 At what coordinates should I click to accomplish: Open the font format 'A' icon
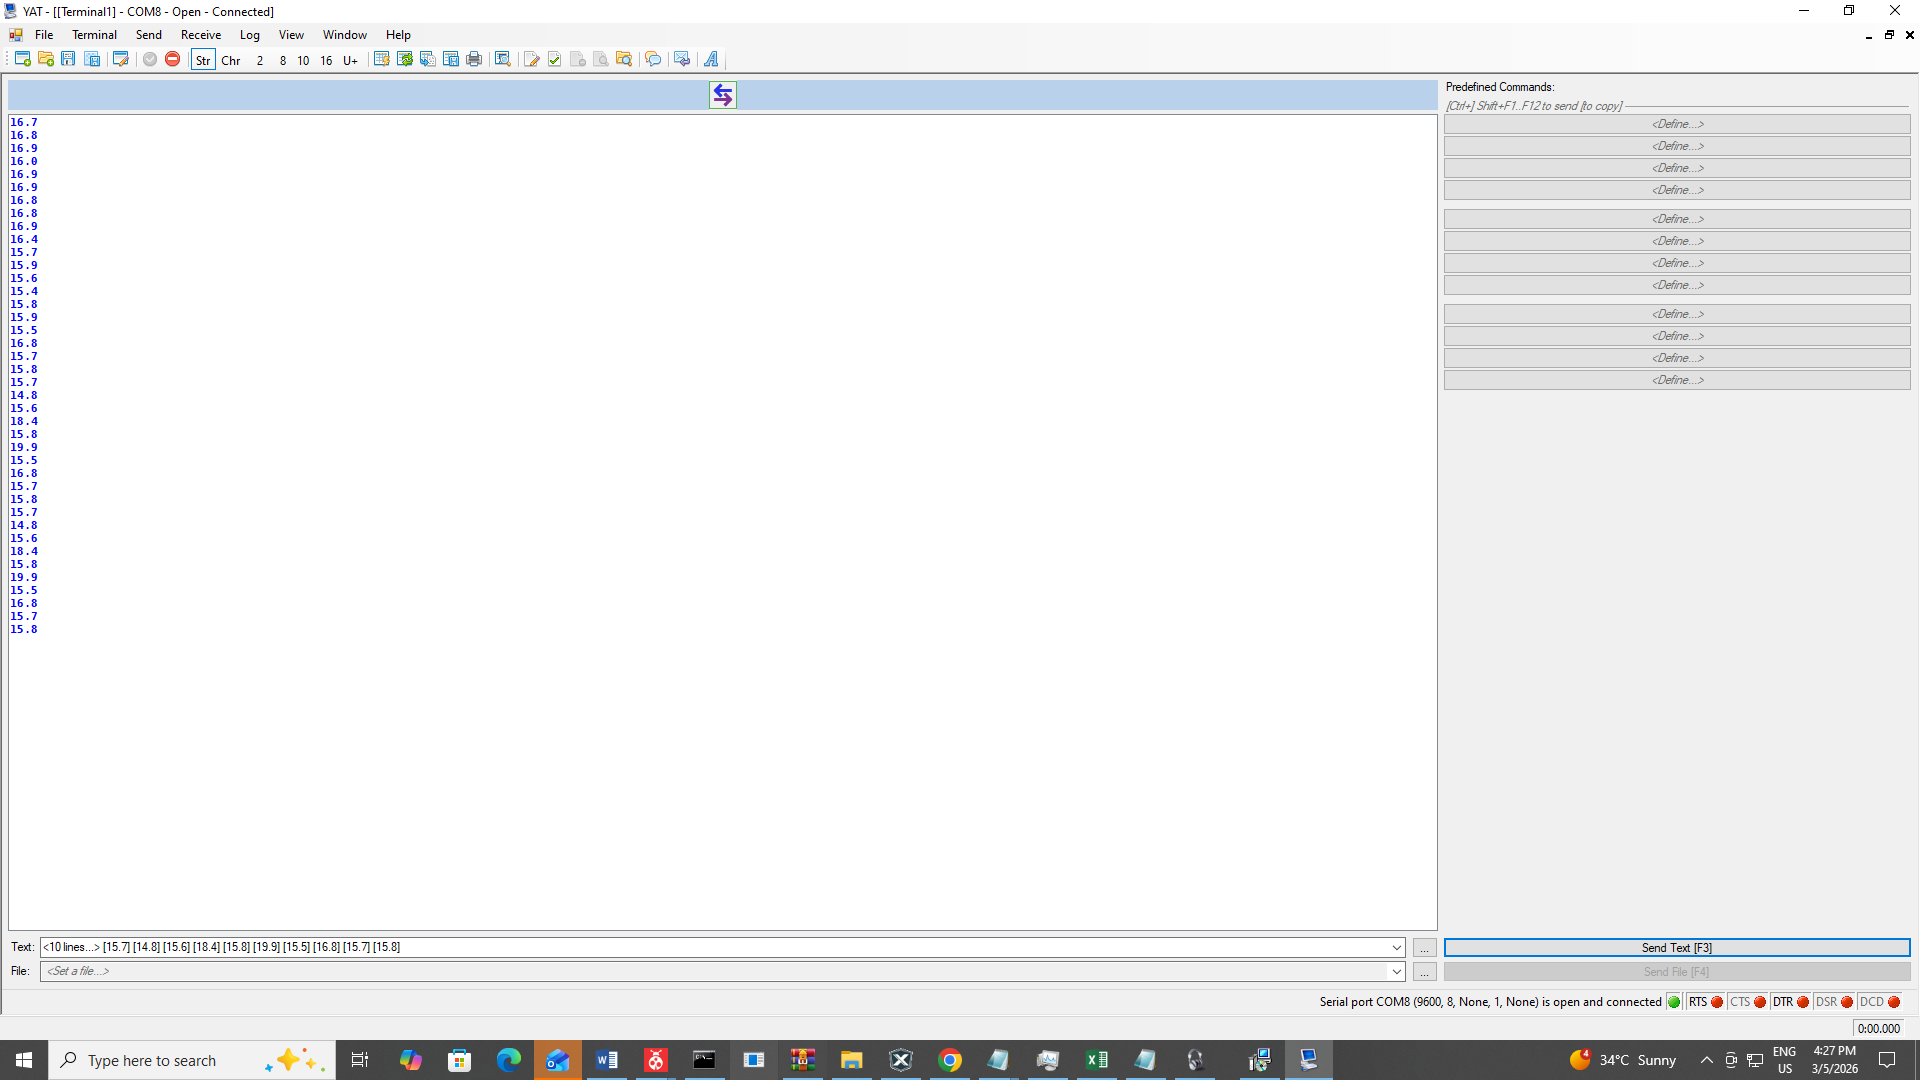coord(711,59)
